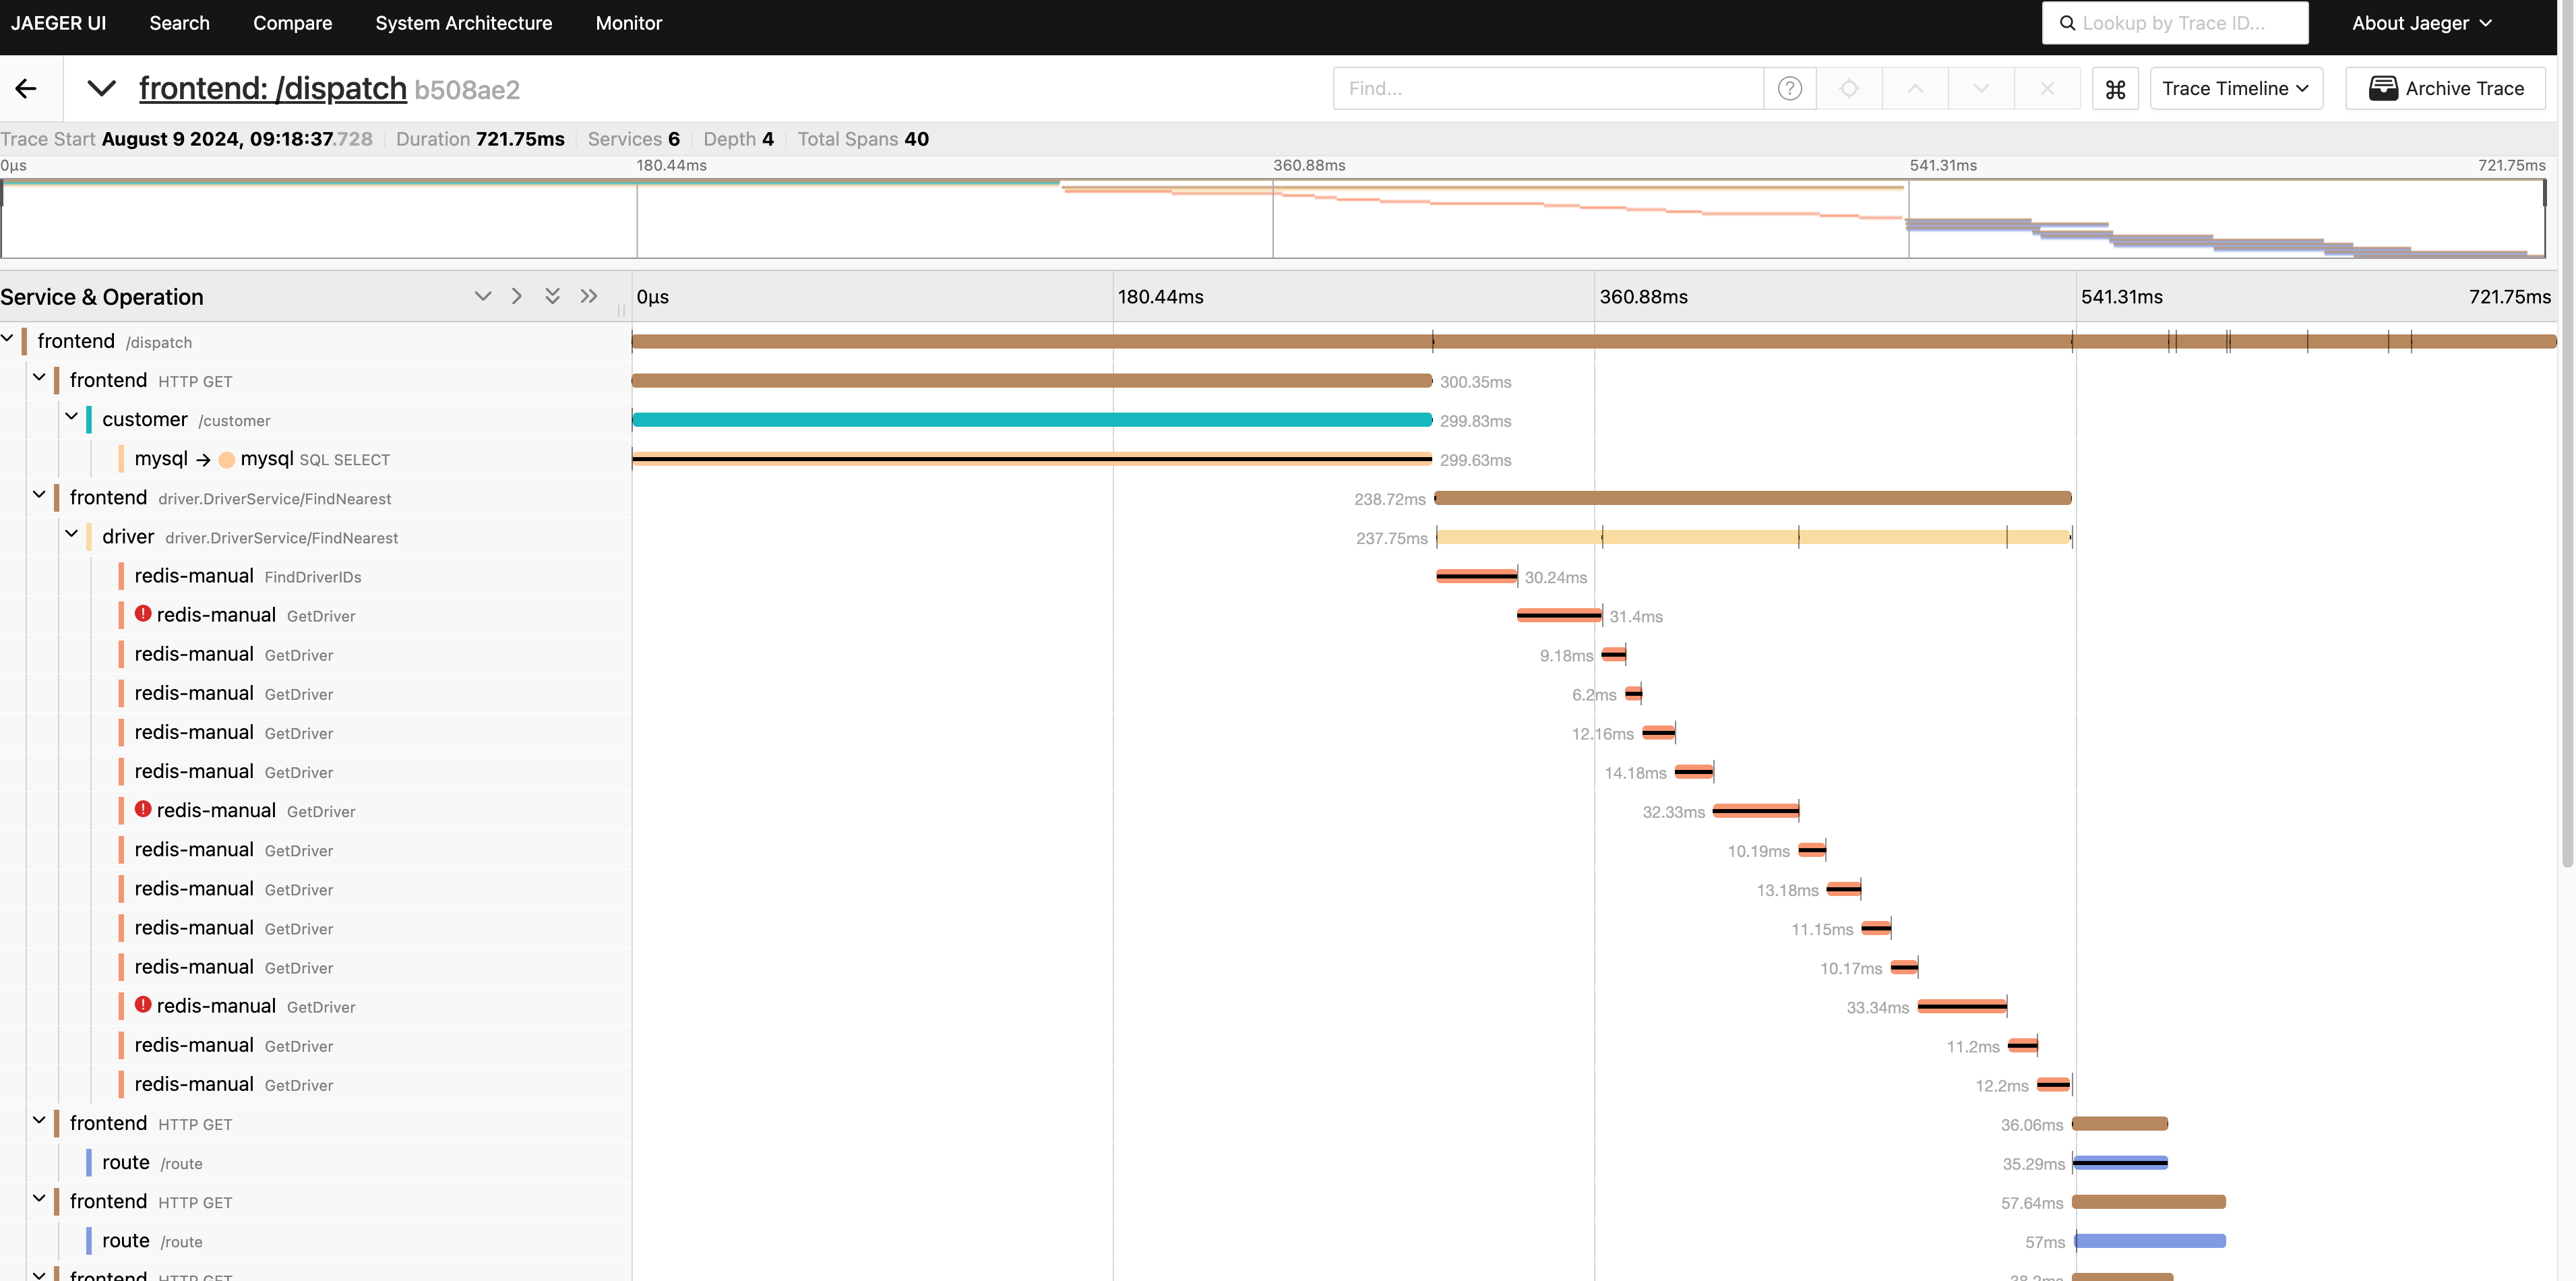Switch to the Compare page
The height and width of the screenshot is (1281, 2576).
tap(292, 23)
